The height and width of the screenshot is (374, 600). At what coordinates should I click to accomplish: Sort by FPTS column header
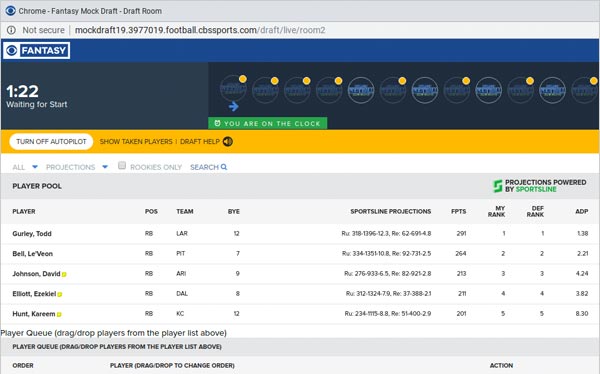[458, 211]
